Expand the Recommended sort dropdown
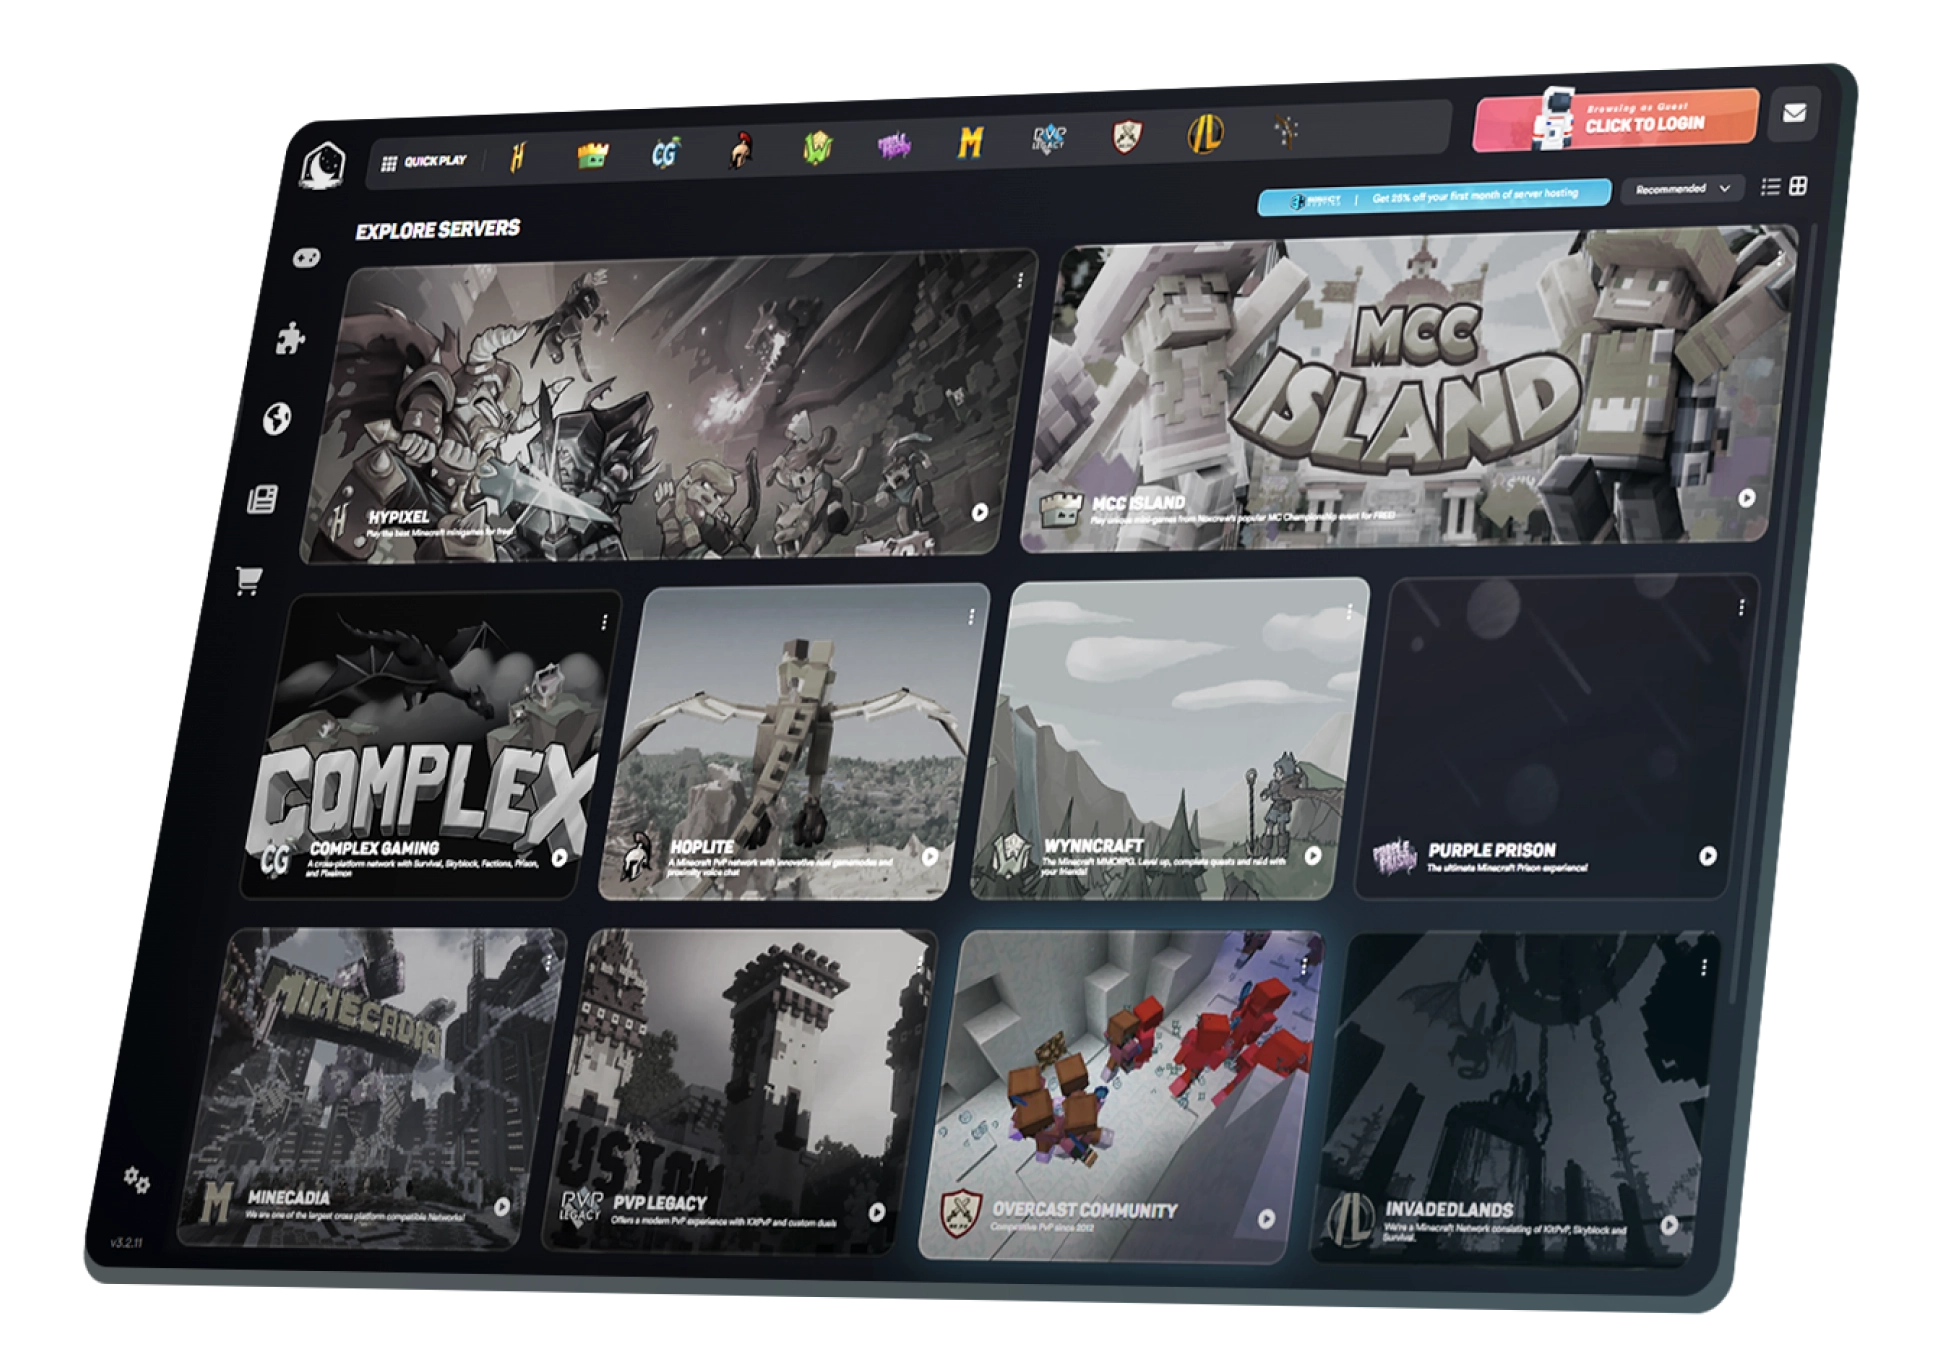Viewport: 1946px width, 1360px height. click(x=1683, y=188)
